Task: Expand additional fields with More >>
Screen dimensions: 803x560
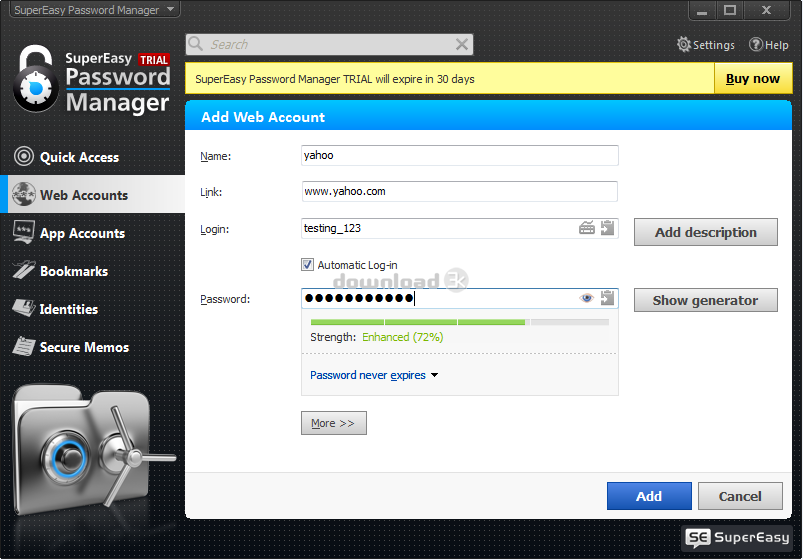Action: [x=333, y=423]
